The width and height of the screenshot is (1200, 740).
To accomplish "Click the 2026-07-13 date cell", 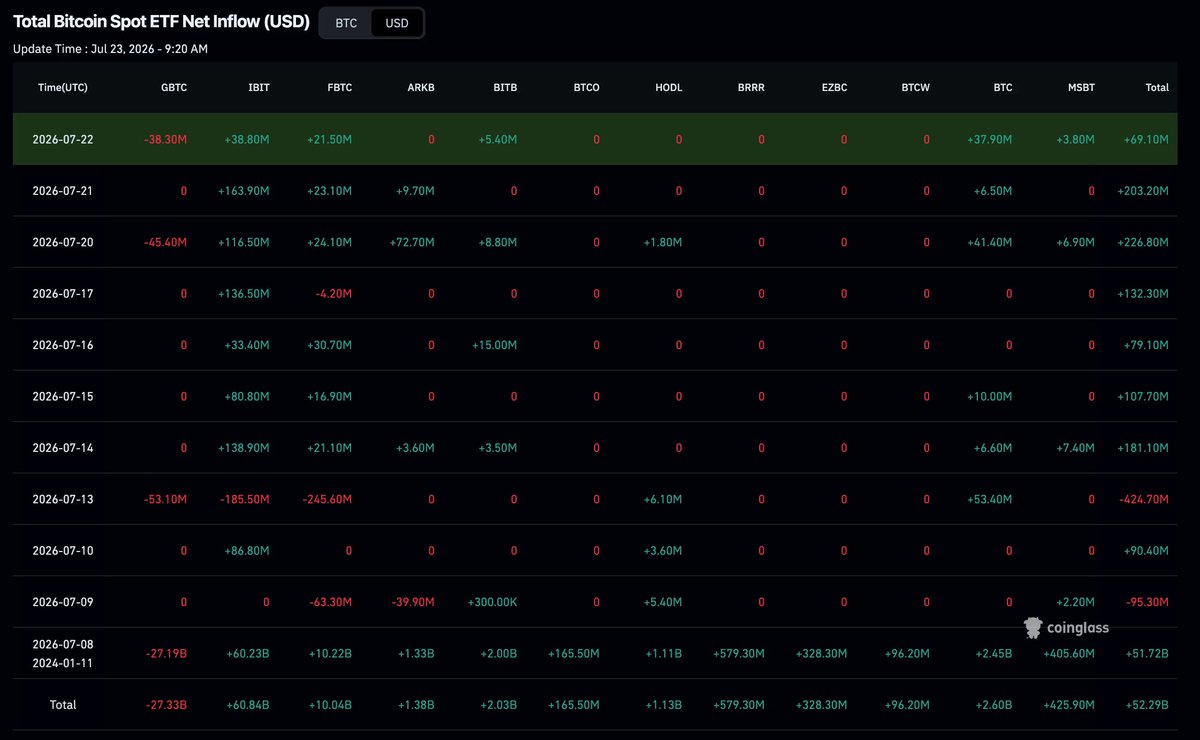I will click(x=63, y=499).
